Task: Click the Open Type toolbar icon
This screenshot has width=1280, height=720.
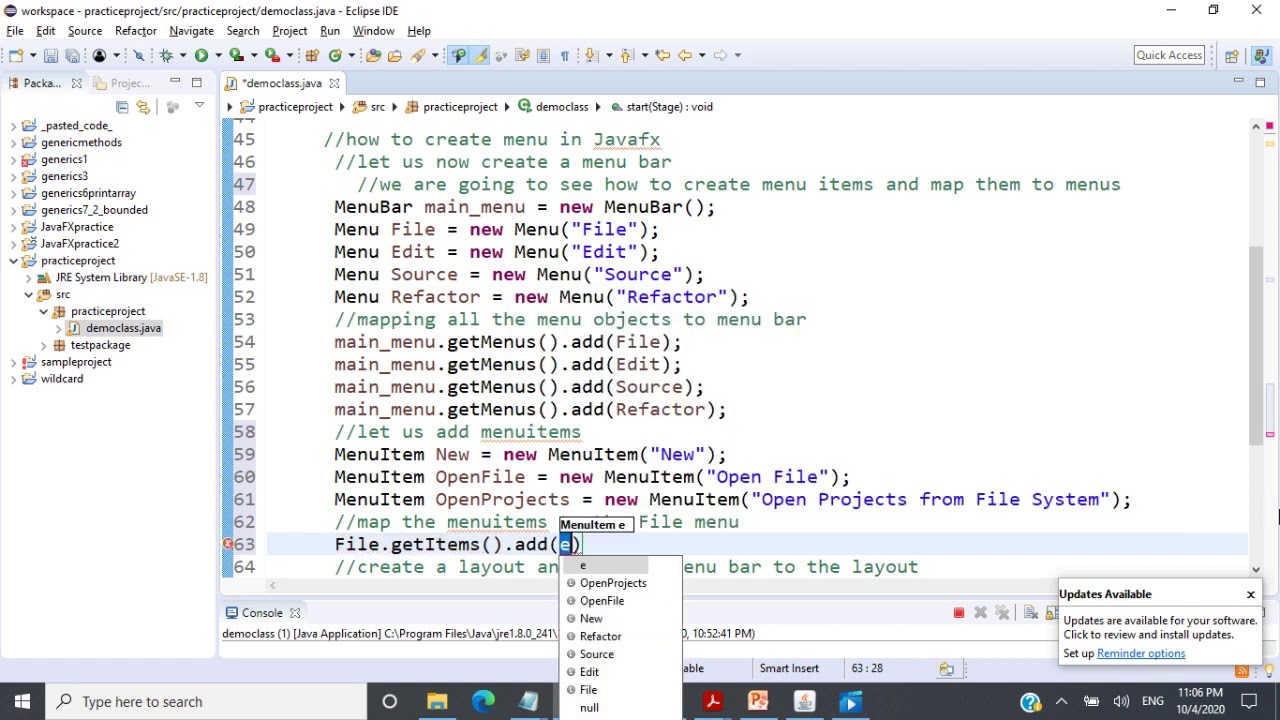Action: tap(372, 55)
